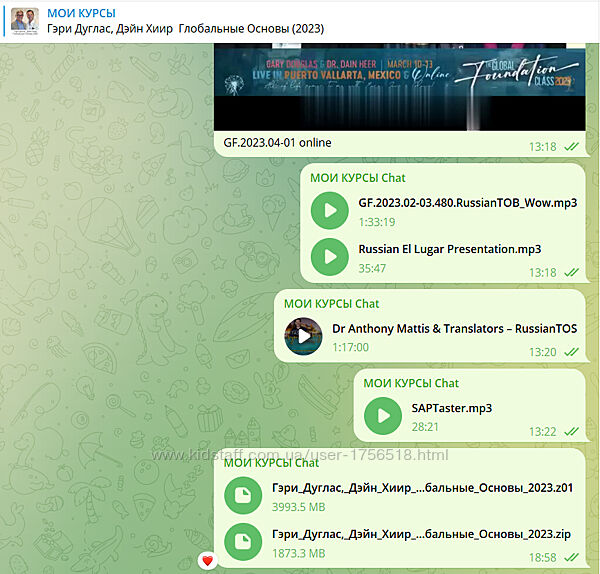Viewport: 600px width, 574px height.
Task: Click the red heart reaction
Action: click(x=208, y=560)
